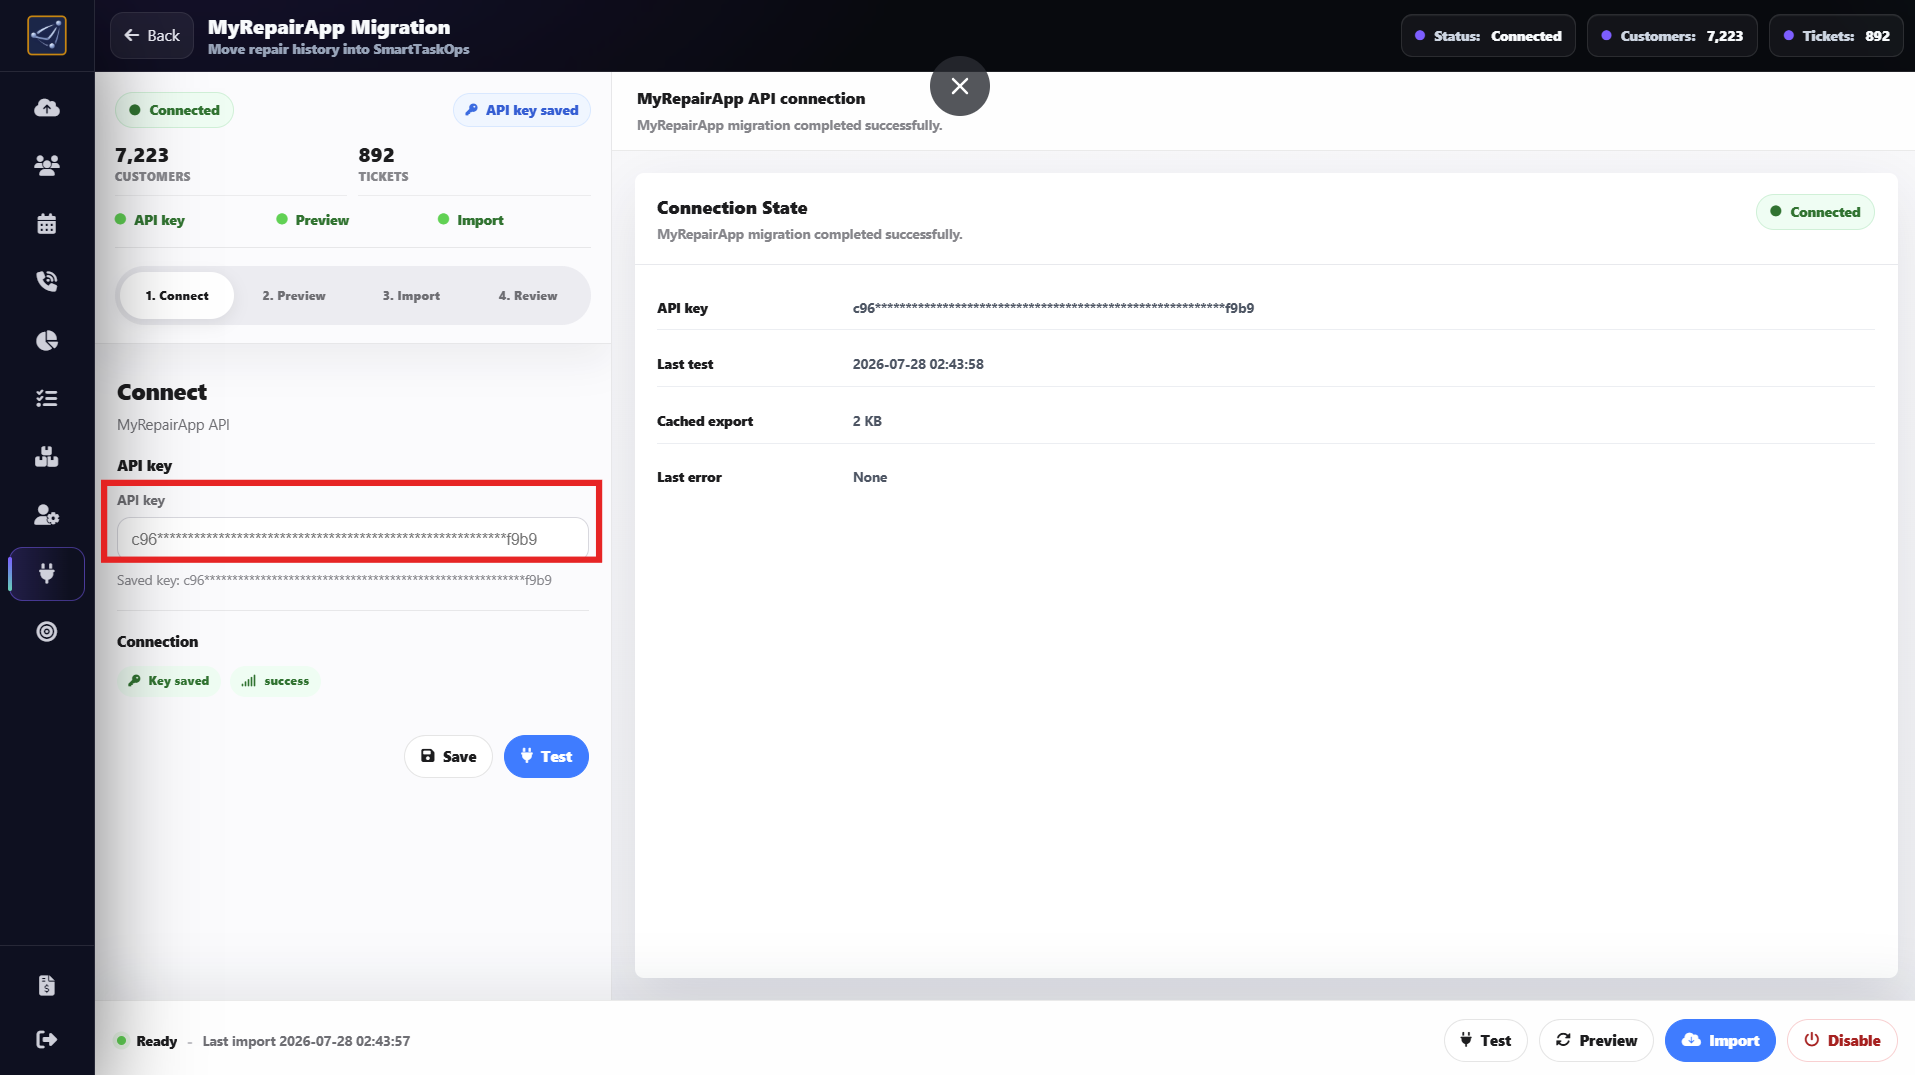Image resolution: width=1915 pixels, height=1075 pixels.
Task: Open the calendar sidebar icon
Action: 47,223
